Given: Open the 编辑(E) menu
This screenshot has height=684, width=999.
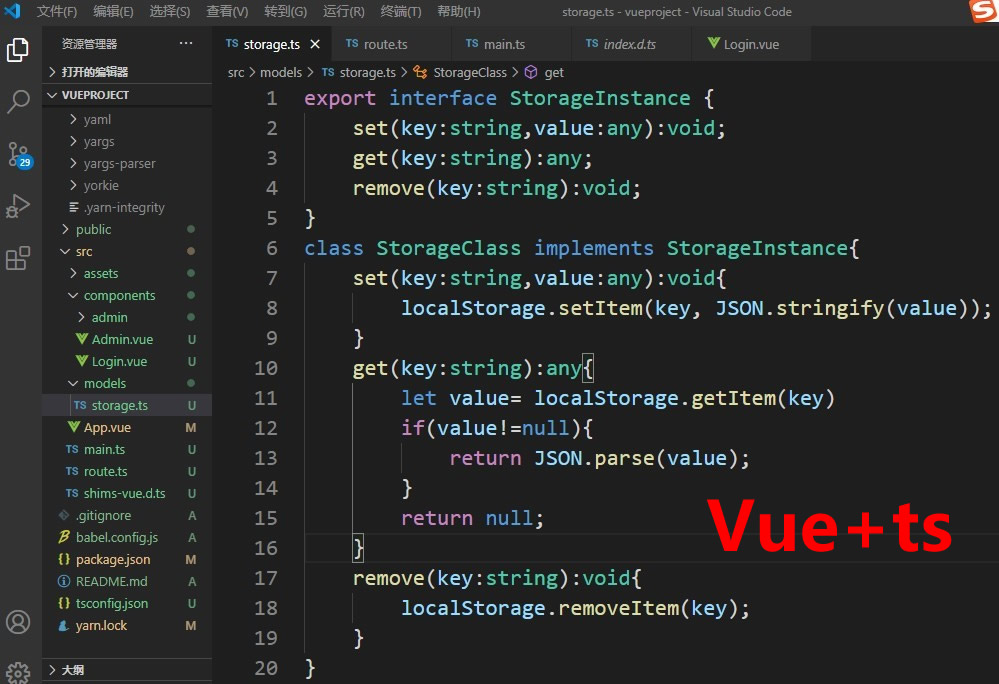Looking at the screenshot, I should click(x=113, y=11).
